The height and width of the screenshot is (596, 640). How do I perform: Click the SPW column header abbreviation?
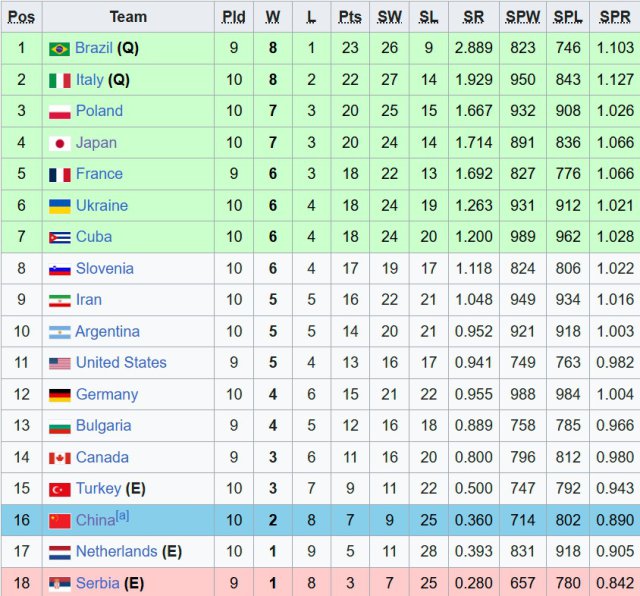pos(521,17)
